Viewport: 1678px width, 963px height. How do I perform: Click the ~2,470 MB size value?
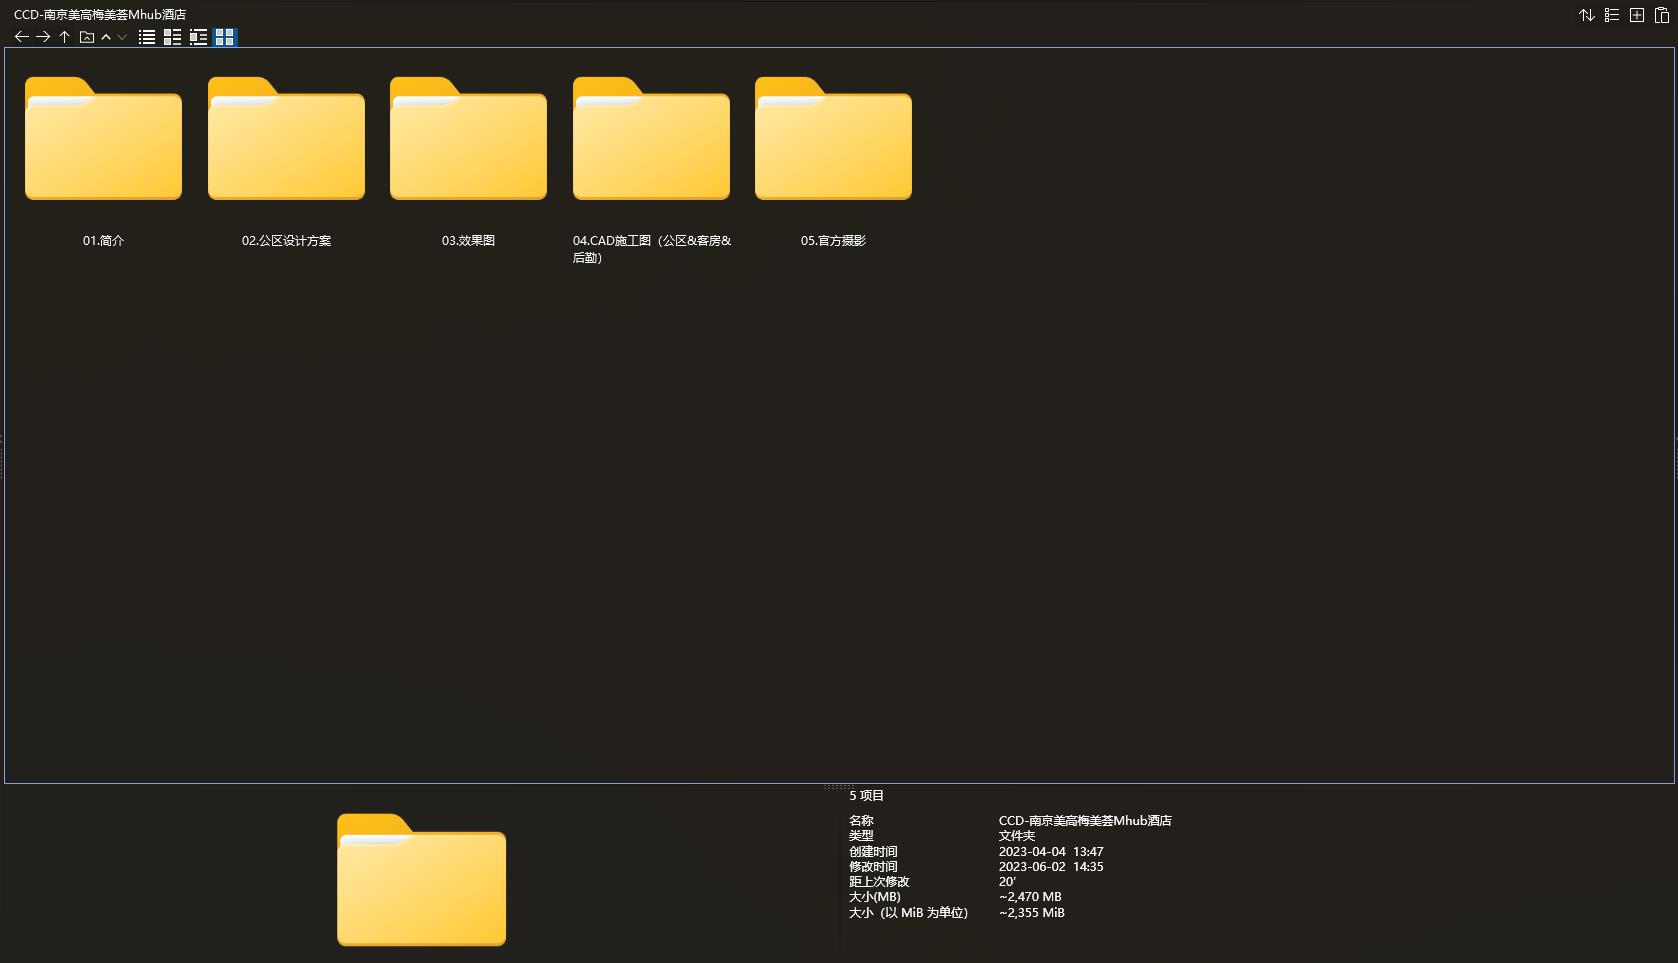click(1030, 897)
